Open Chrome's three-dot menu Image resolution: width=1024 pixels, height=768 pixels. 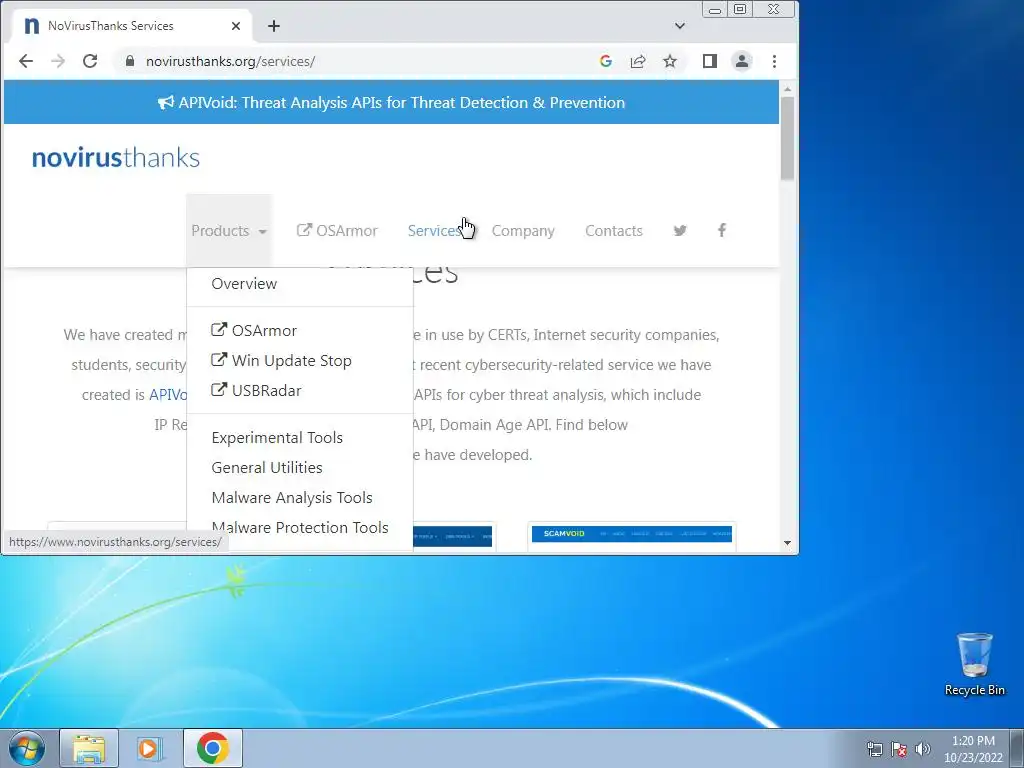[x=775, y=61]
